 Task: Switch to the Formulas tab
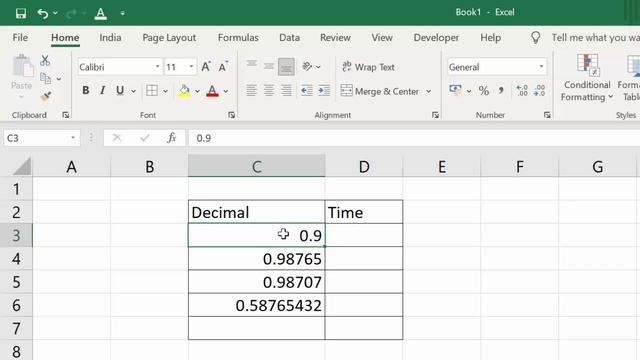tap(238, 38)
